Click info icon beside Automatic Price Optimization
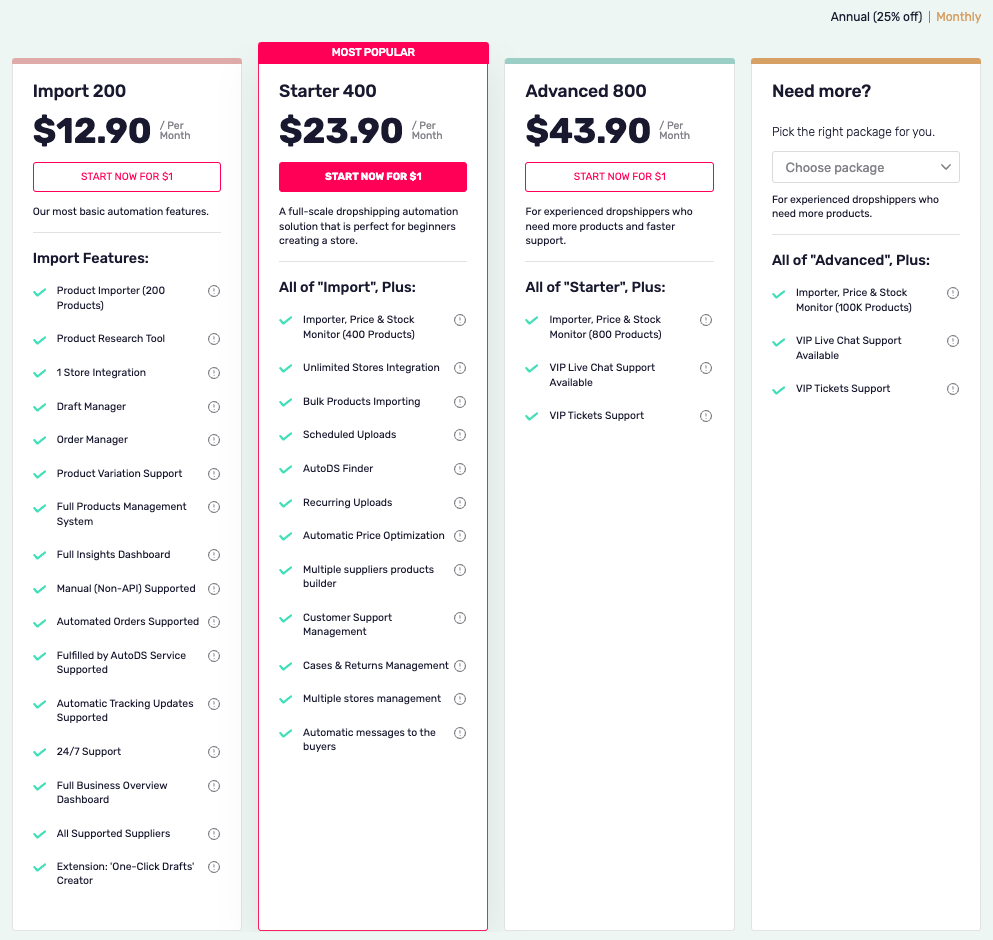This screenshot has height=940, width=993. point(459,535)
